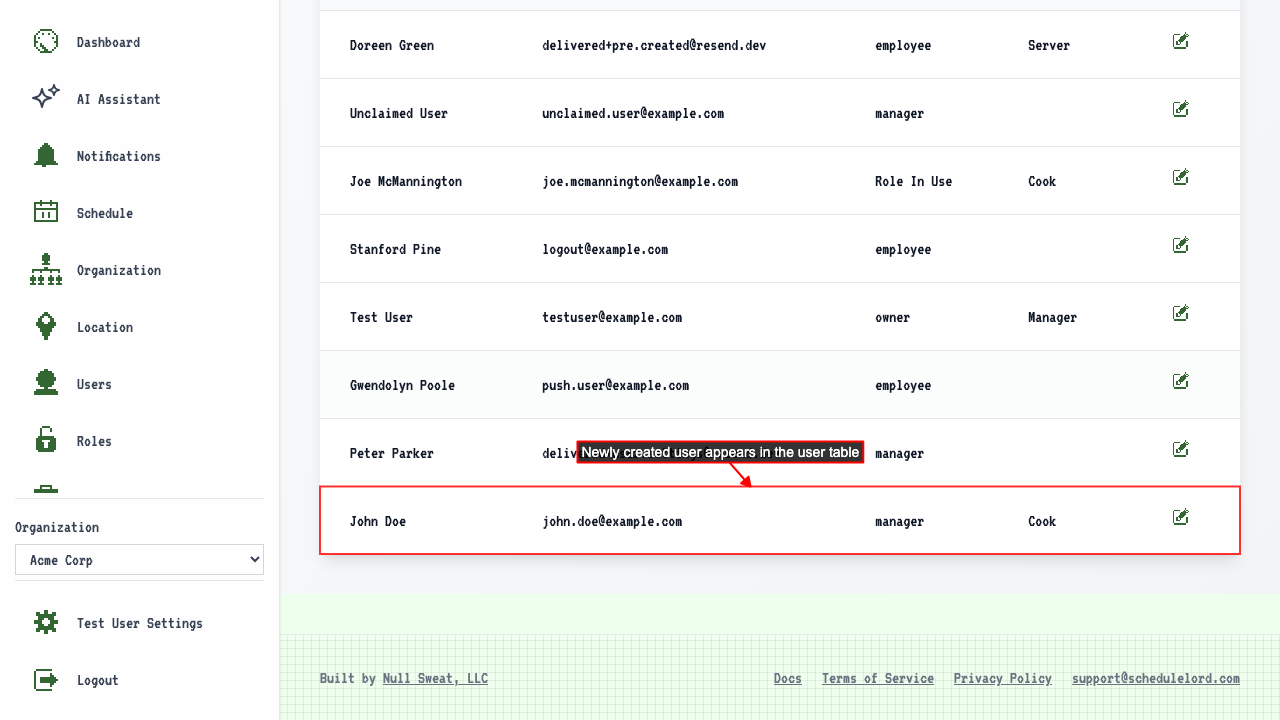Open the Privacy Policy link
The width and height of the screenshot is (1280, 720).
[1003, 678]
